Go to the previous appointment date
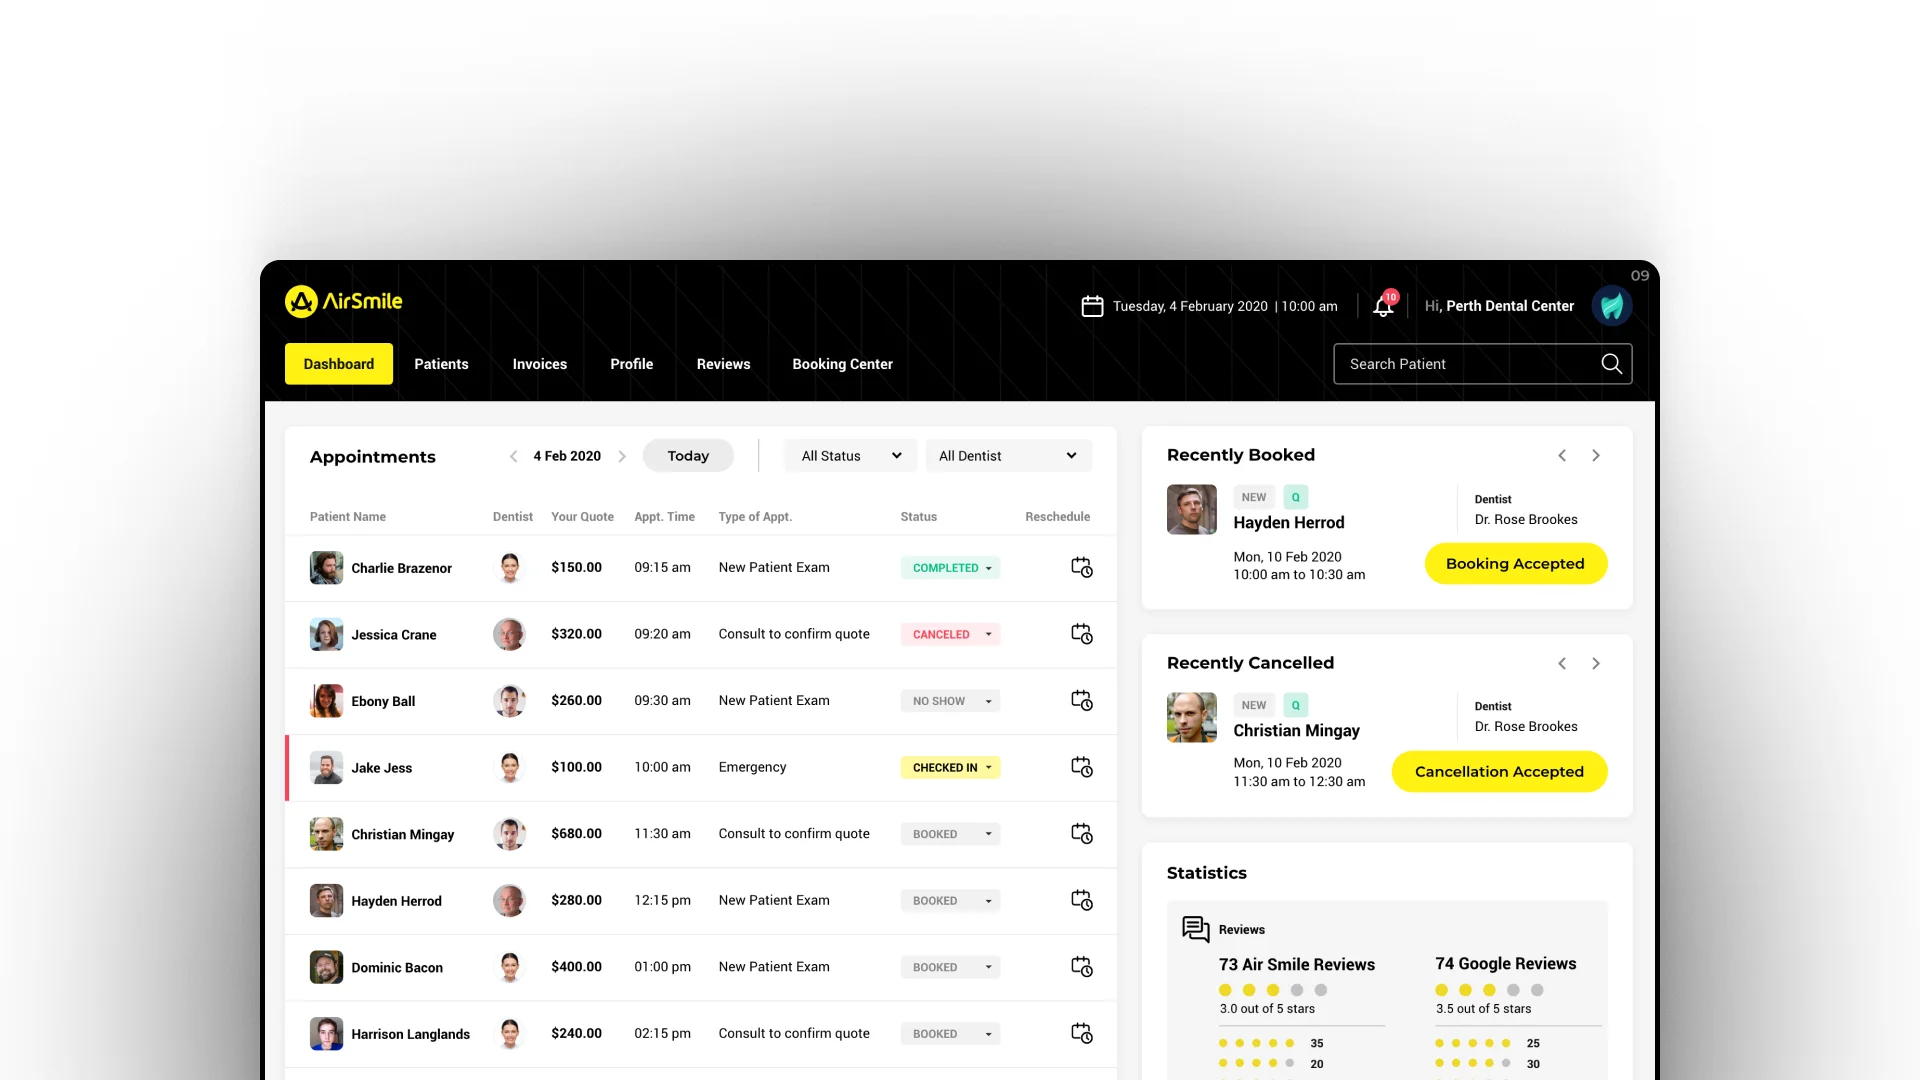The width and height of the screenshot is (1920, 1080). coord(514,456)
